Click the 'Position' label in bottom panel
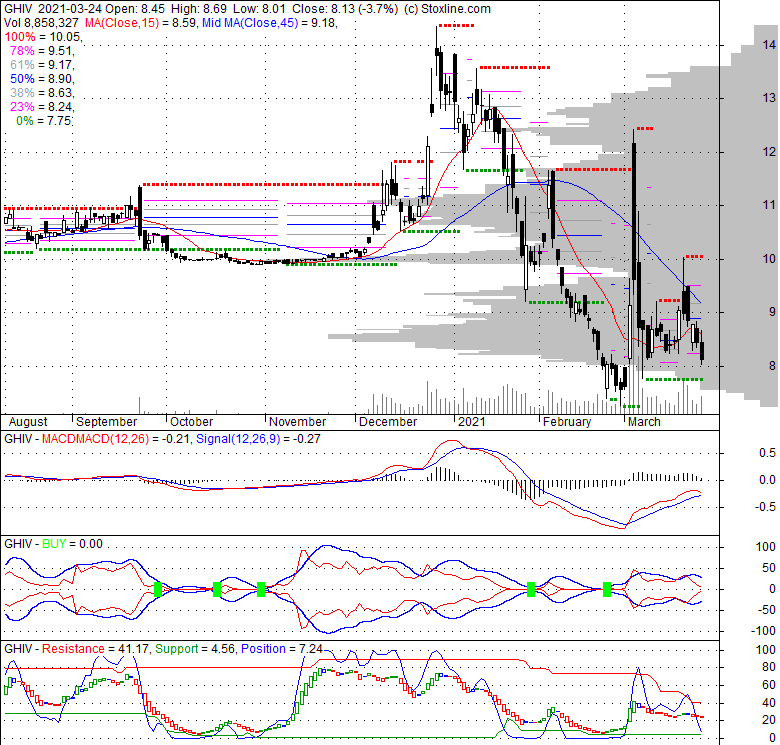Viewport: 780px width, 745px height. (263, 649)
